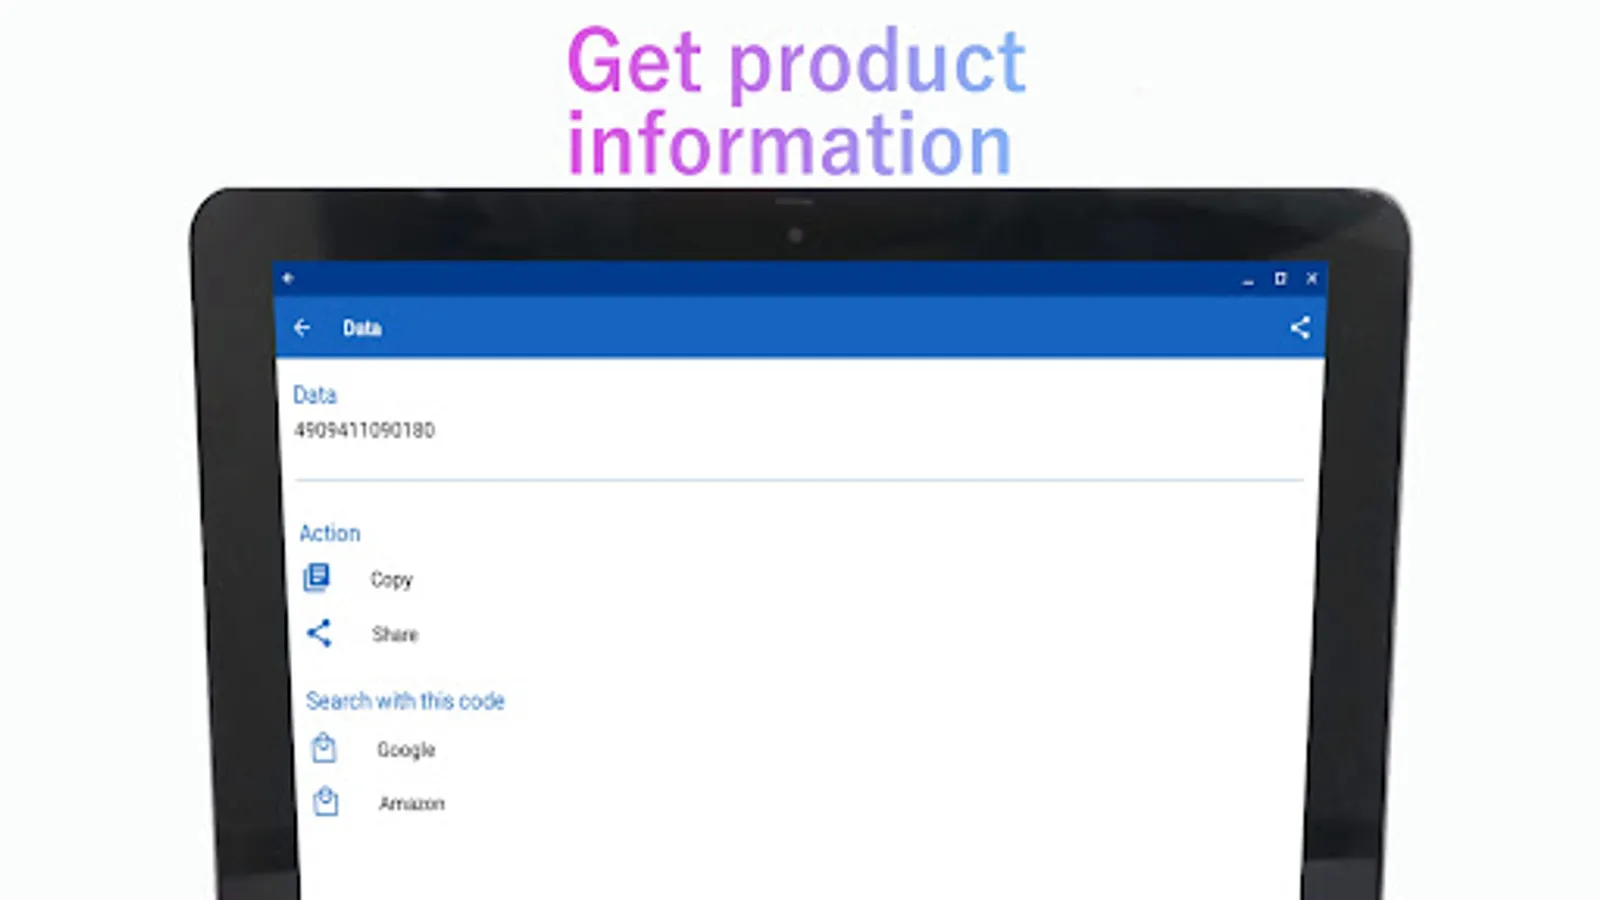Viewport: 1600px width, 900px height.
Task: Click the 'Search with this code' heading
Action: click(406, 700)
